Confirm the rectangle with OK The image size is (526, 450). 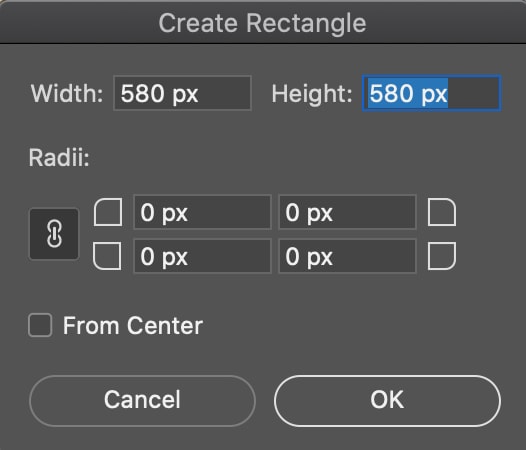click(387, 401)
